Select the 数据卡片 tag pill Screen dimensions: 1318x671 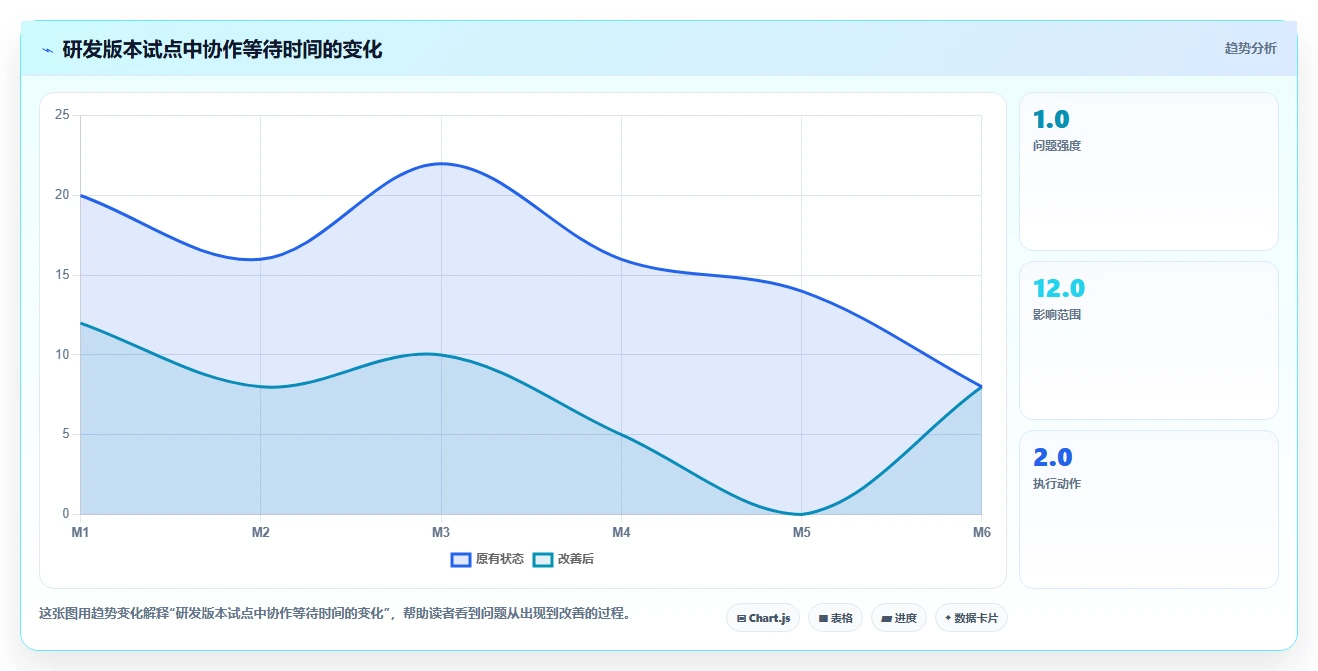click(971, 618)
